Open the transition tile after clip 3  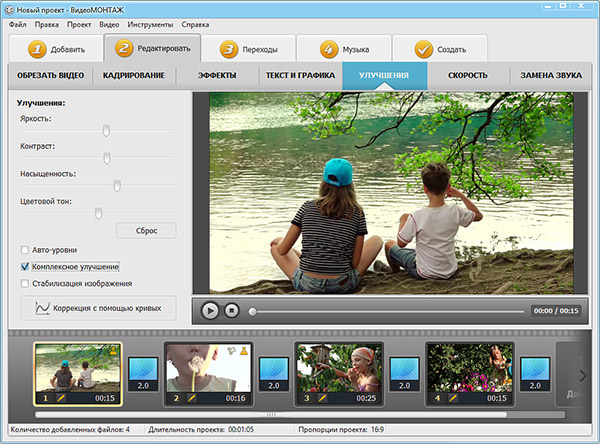404,374
